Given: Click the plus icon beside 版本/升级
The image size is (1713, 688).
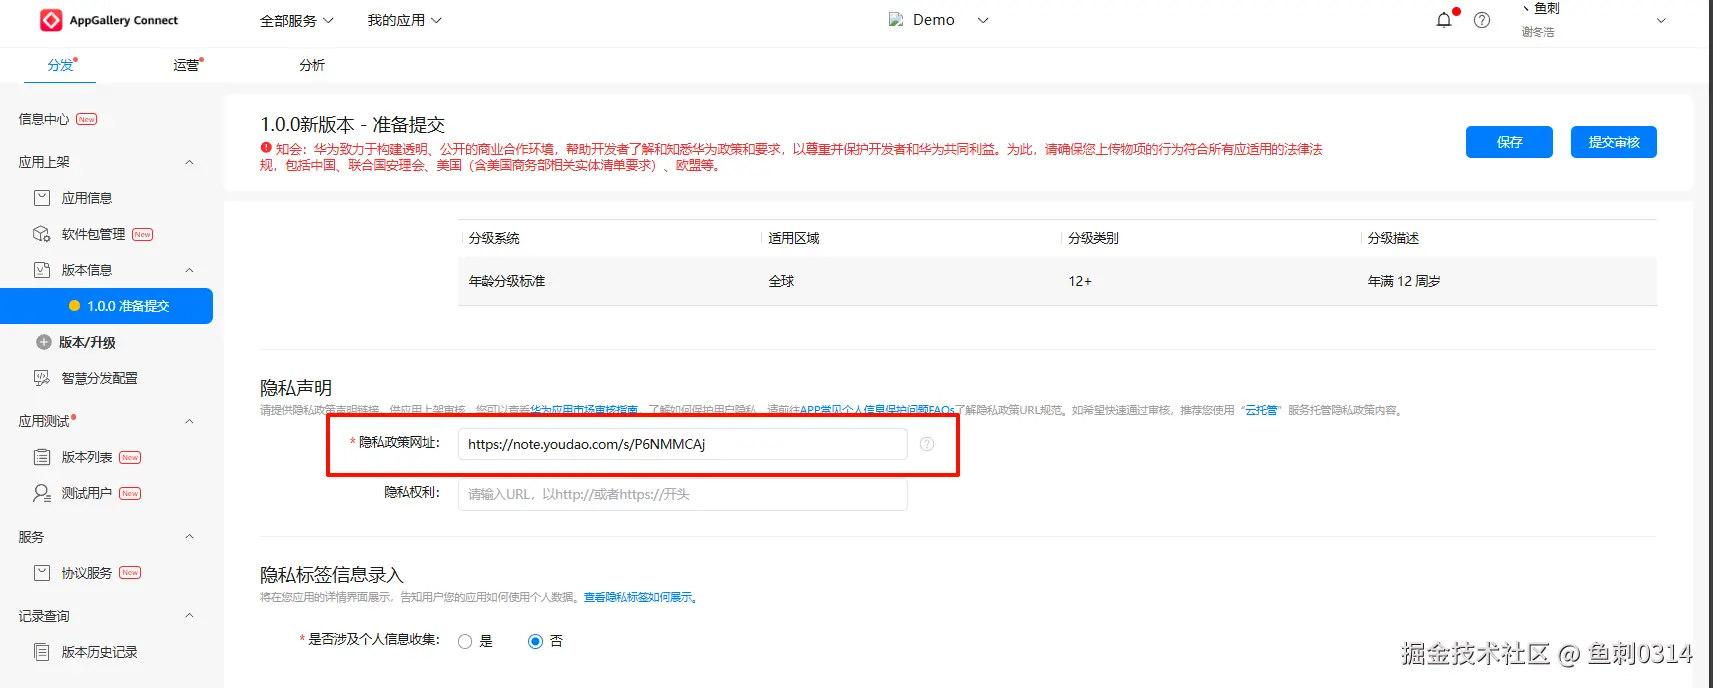Looking at the screenshot, I should click(x=44, y=342).
